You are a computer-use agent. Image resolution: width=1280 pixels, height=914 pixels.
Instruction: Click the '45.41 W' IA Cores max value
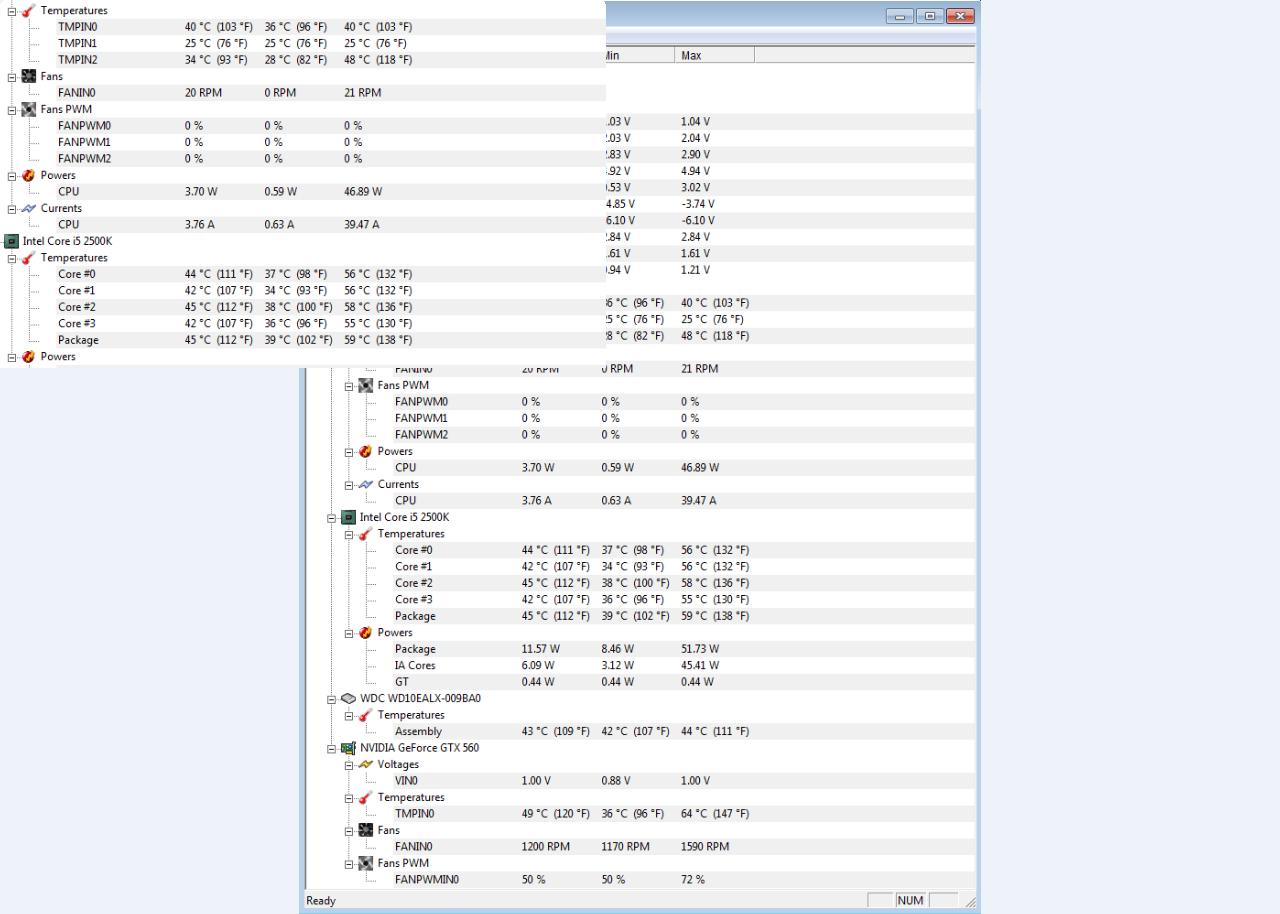(x=700, y=665)
